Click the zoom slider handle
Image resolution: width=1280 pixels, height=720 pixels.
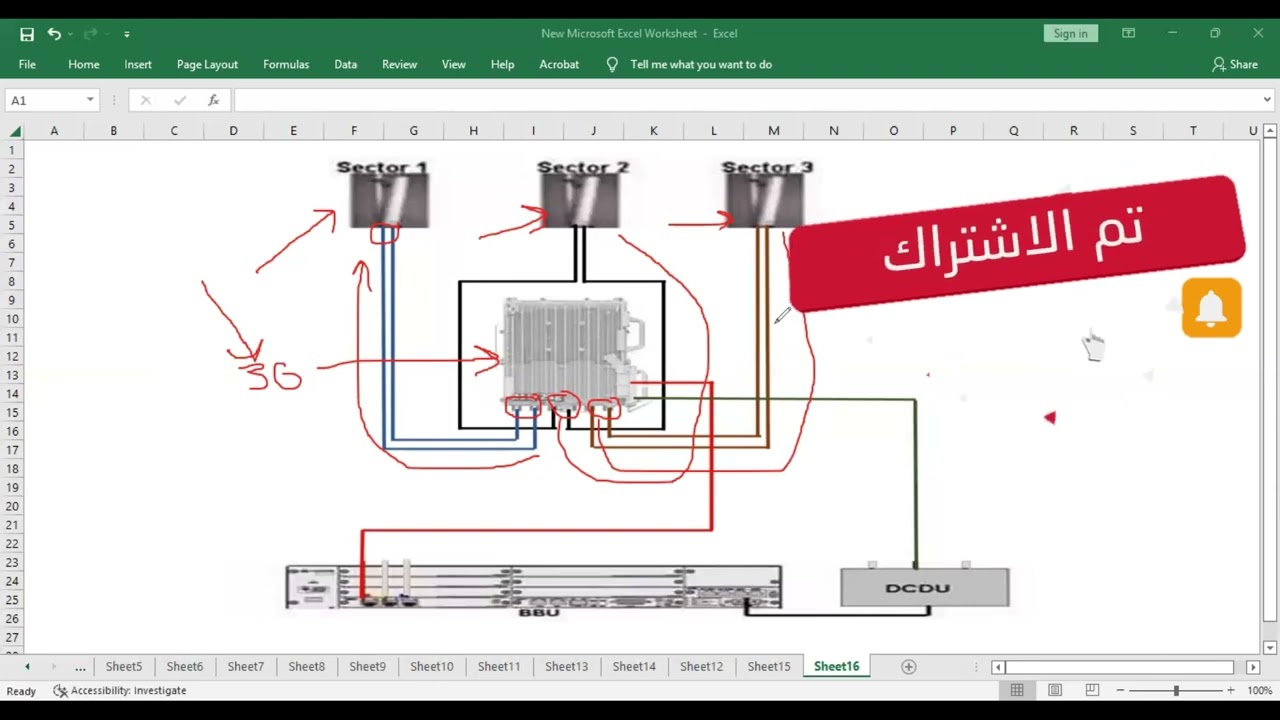(x=1176, y=691)
